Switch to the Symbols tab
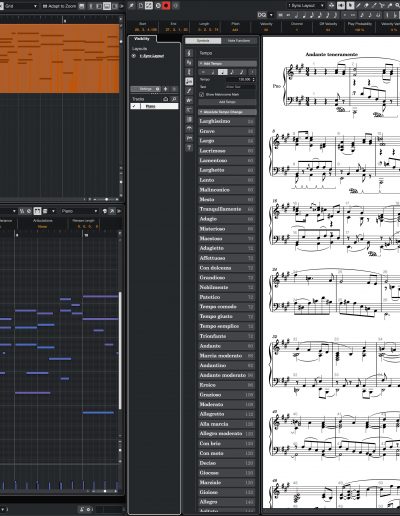 pyautogui.click(x=203, y=41)
